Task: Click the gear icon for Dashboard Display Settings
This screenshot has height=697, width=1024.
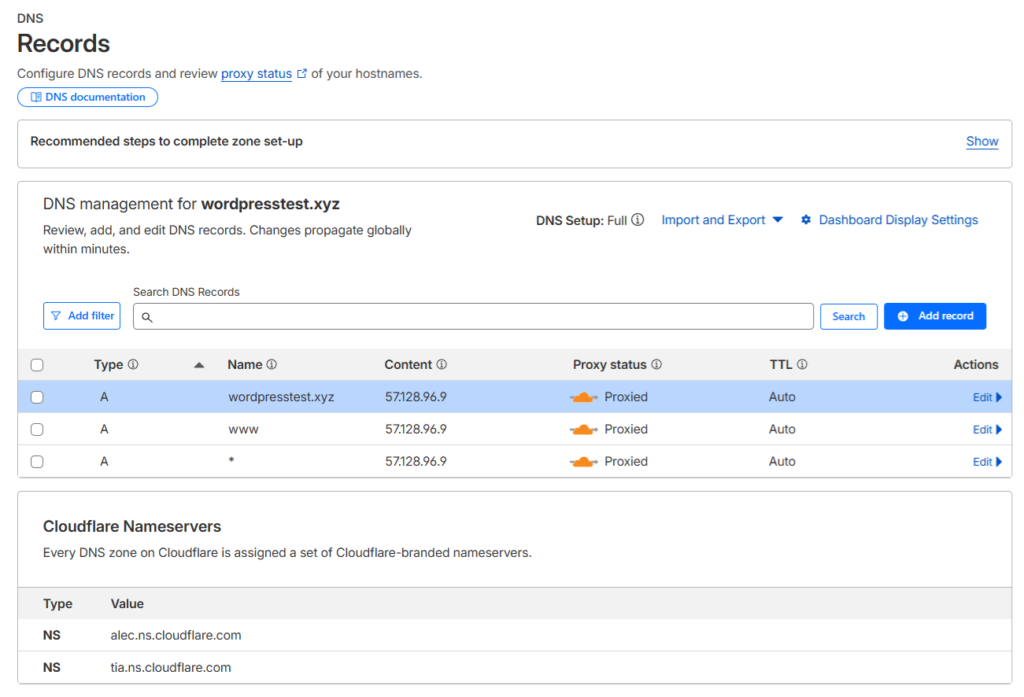Action: (806, 220)
